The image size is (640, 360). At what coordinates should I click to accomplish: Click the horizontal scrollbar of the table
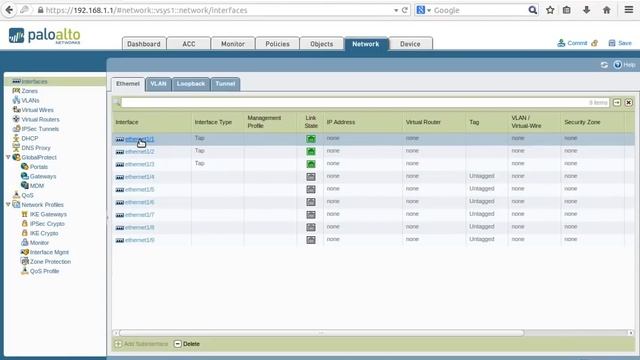coord(321,333)
